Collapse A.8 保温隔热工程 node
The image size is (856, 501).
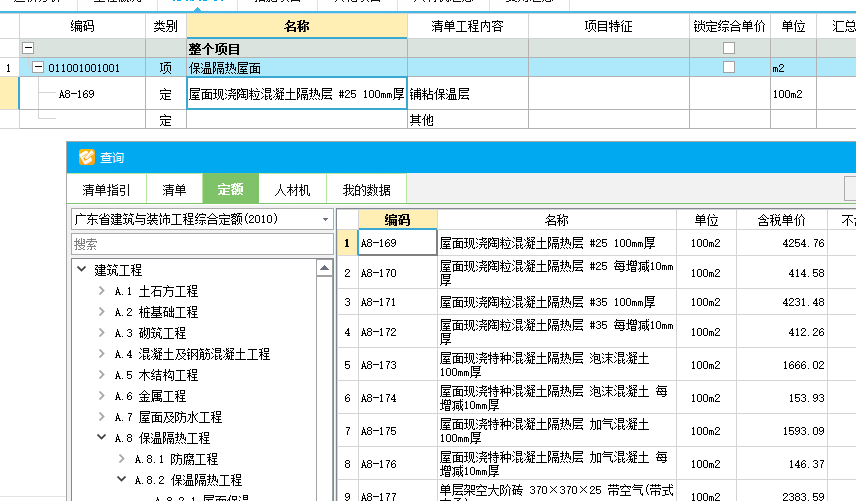click(x=102, y=437)
